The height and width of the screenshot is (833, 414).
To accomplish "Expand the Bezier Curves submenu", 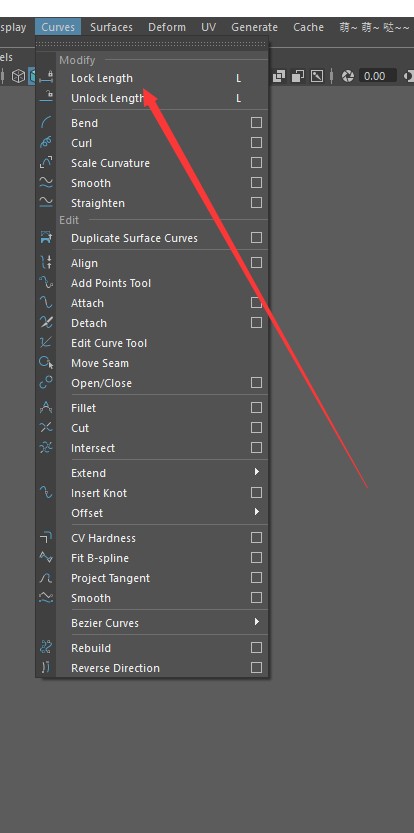I will 257,622.
